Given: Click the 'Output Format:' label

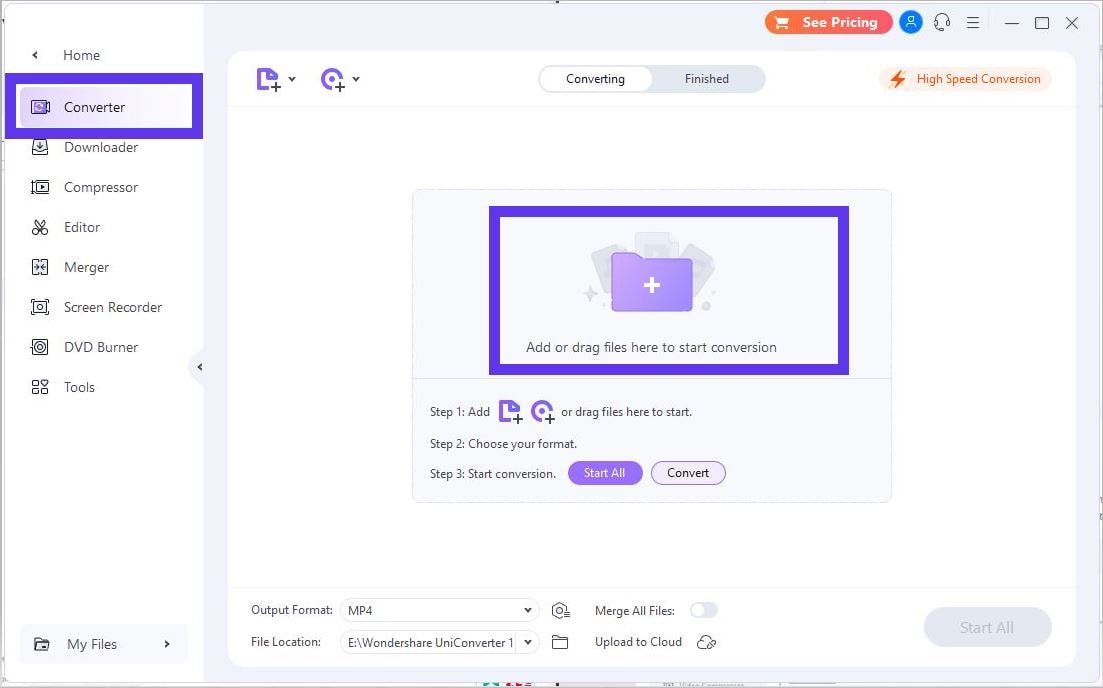Looking at the screenshot, I should (x=291, y=610).
